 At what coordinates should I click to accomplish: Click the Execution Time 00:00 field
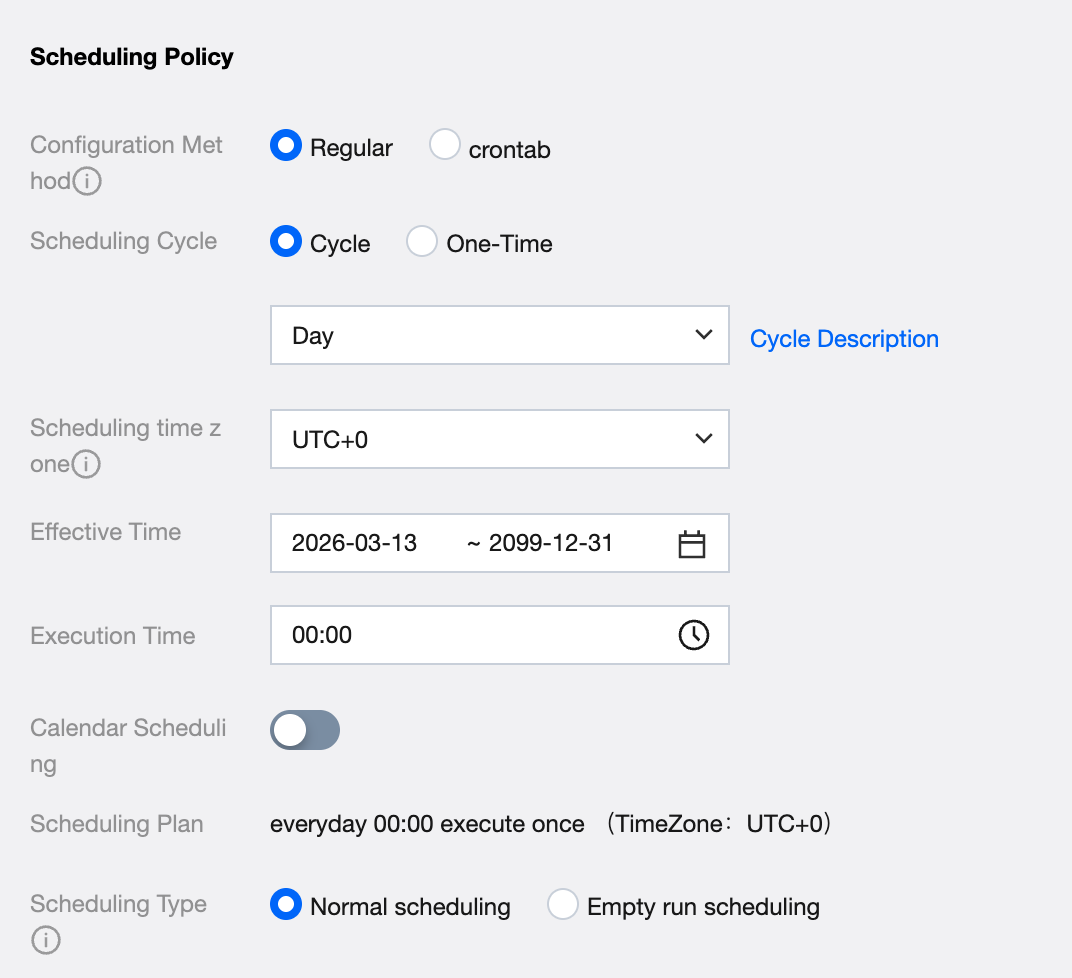pos(470,635)
